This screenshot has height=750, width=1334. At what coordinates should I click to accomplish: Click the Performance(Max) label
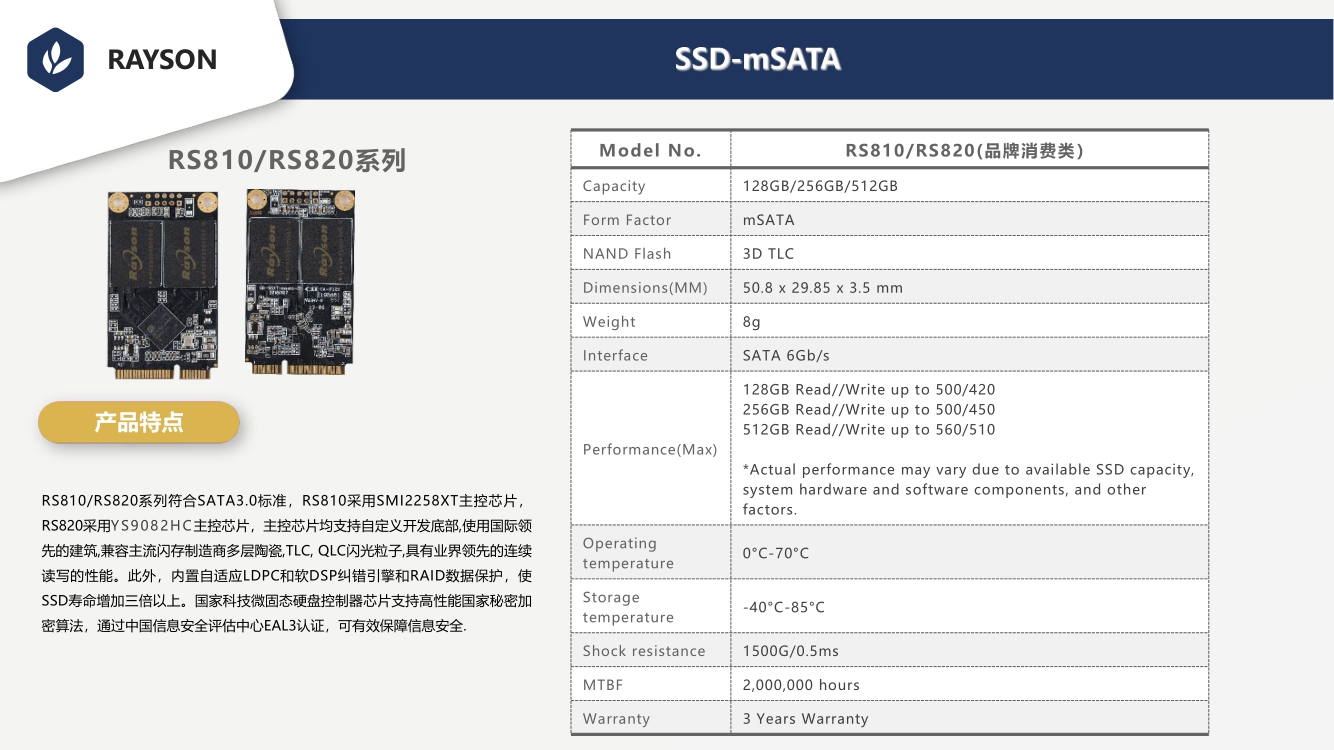pos(650,450)
